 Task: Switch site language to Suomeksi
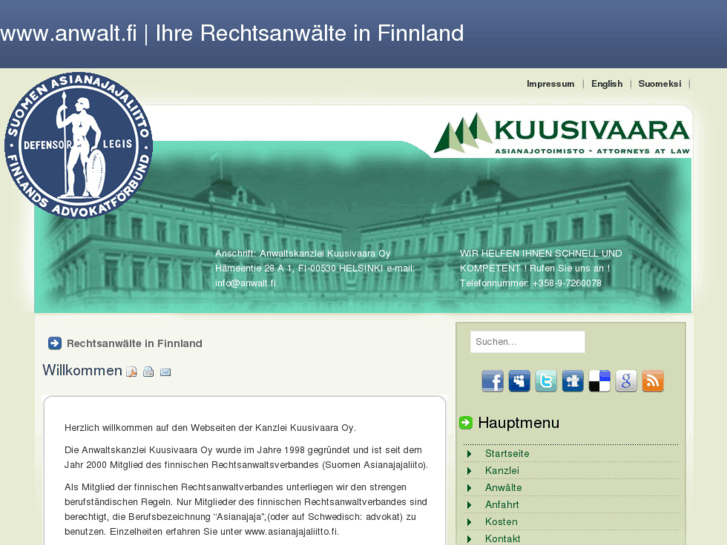[x=660, y=84]
